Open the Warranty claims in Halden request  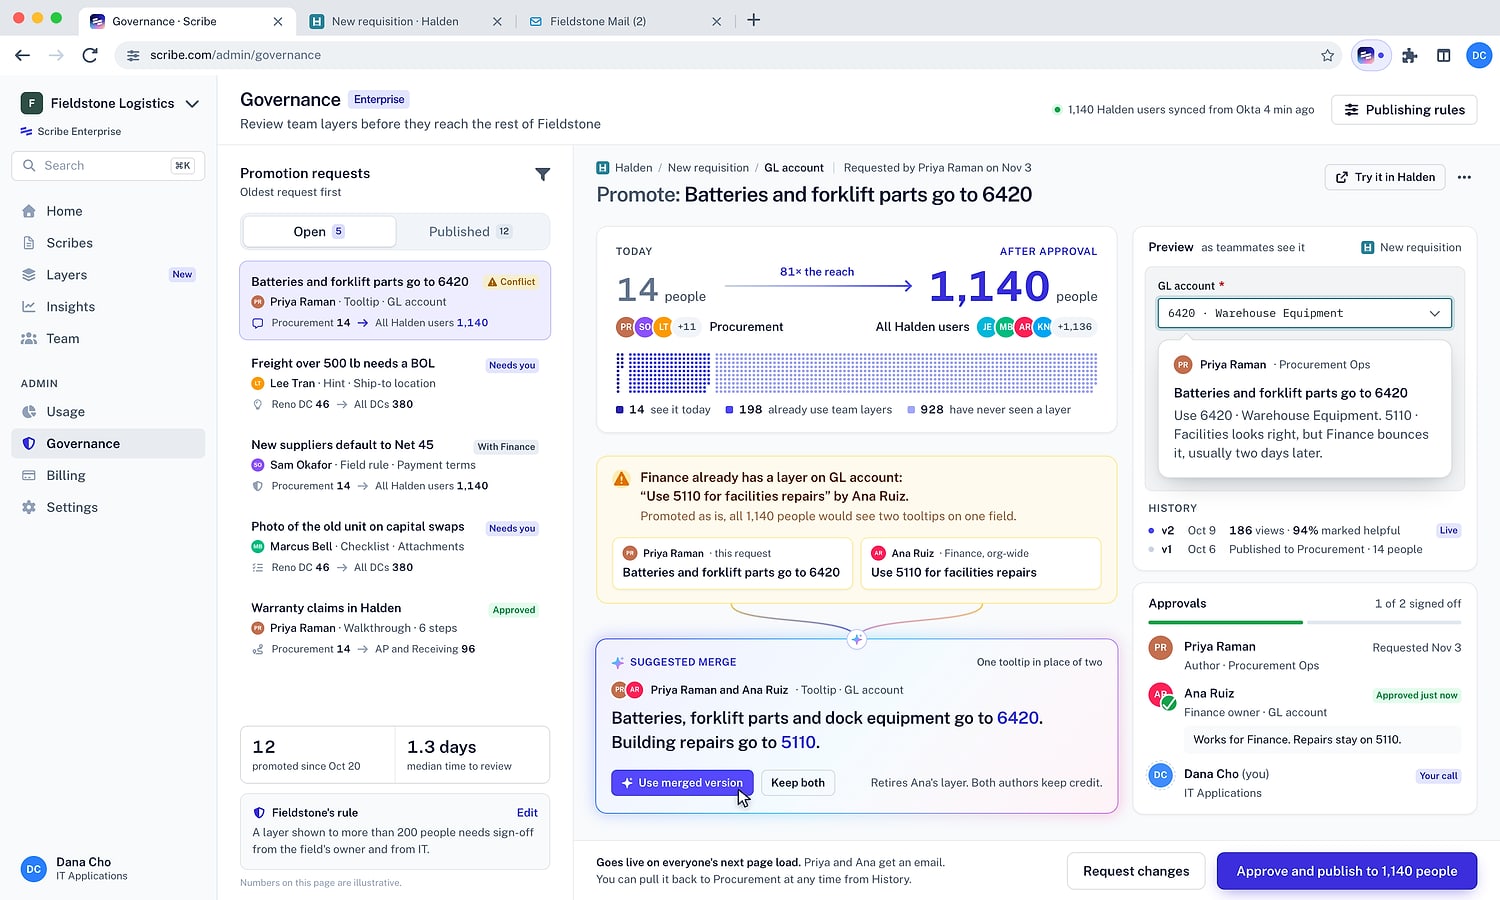coord(395,628)
